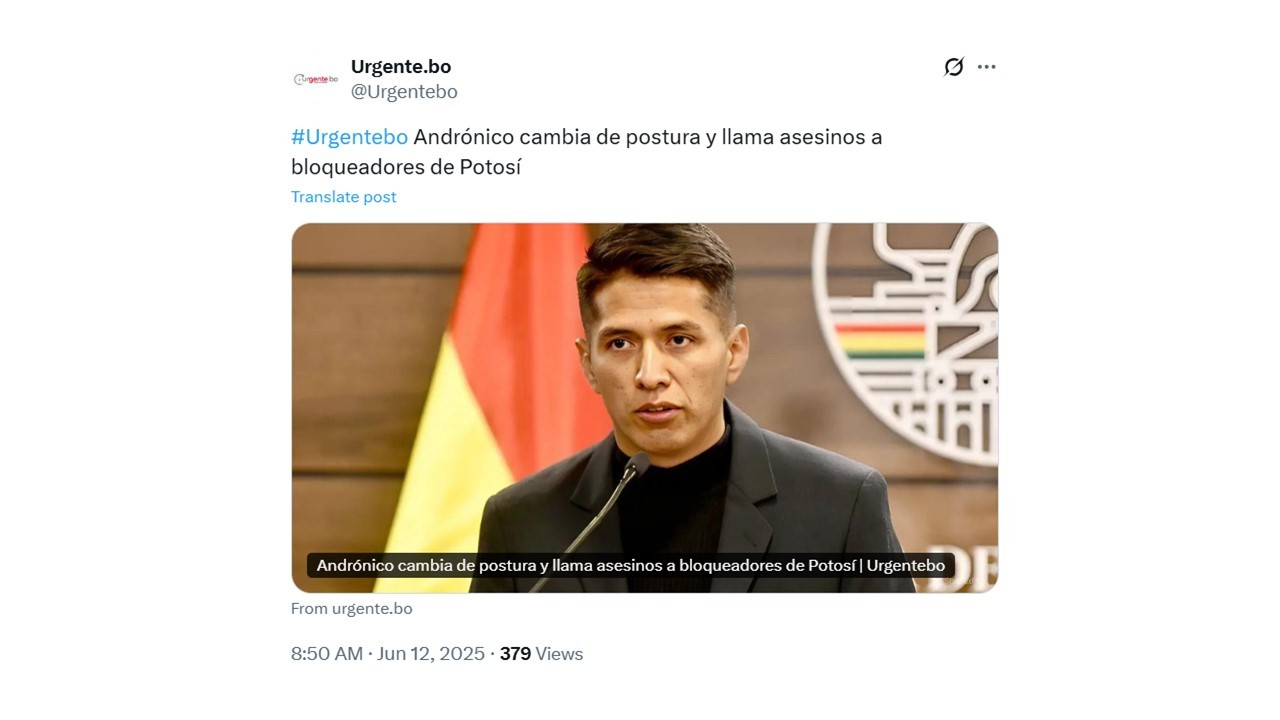Follow the #Urgentebo hashtag link
1280x720 pixels.
pos(349,137)
